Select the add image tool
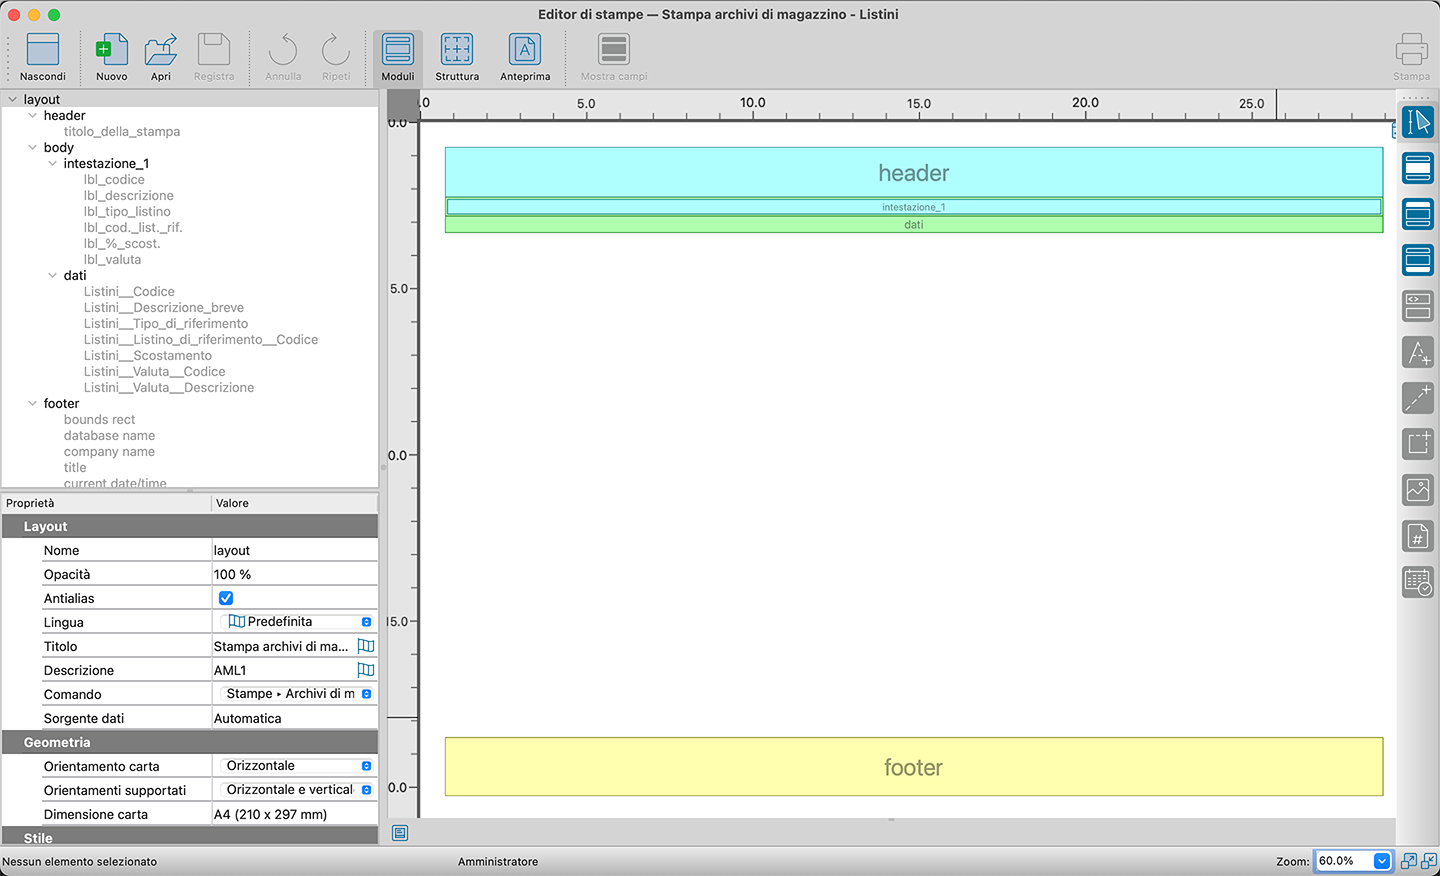The height and width of the screenshot is (876, 1440). (1417, 490)
